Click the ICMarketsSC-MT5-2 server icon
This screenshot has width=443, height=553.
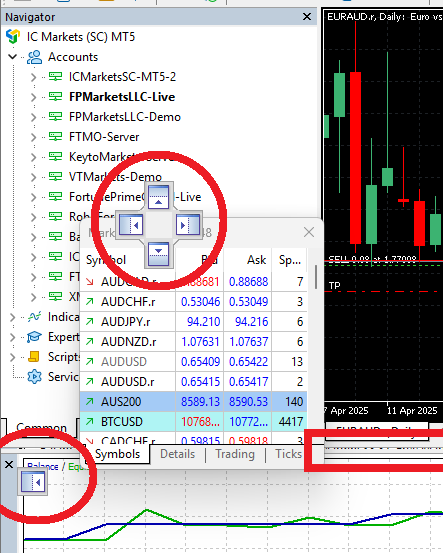[55, 77]
